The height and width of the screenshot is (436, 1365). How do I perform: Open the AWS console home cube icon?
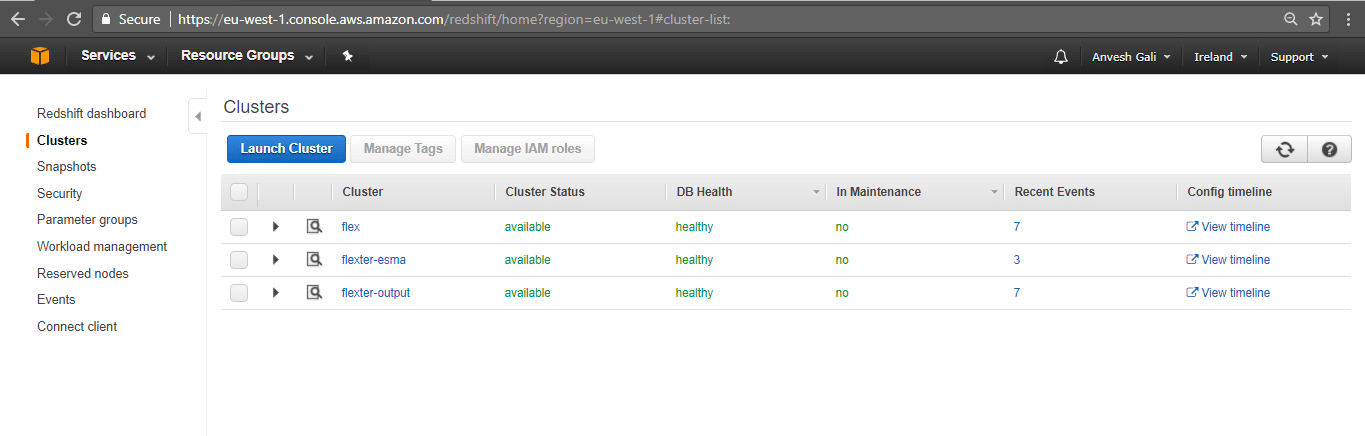tap(40, 56)
